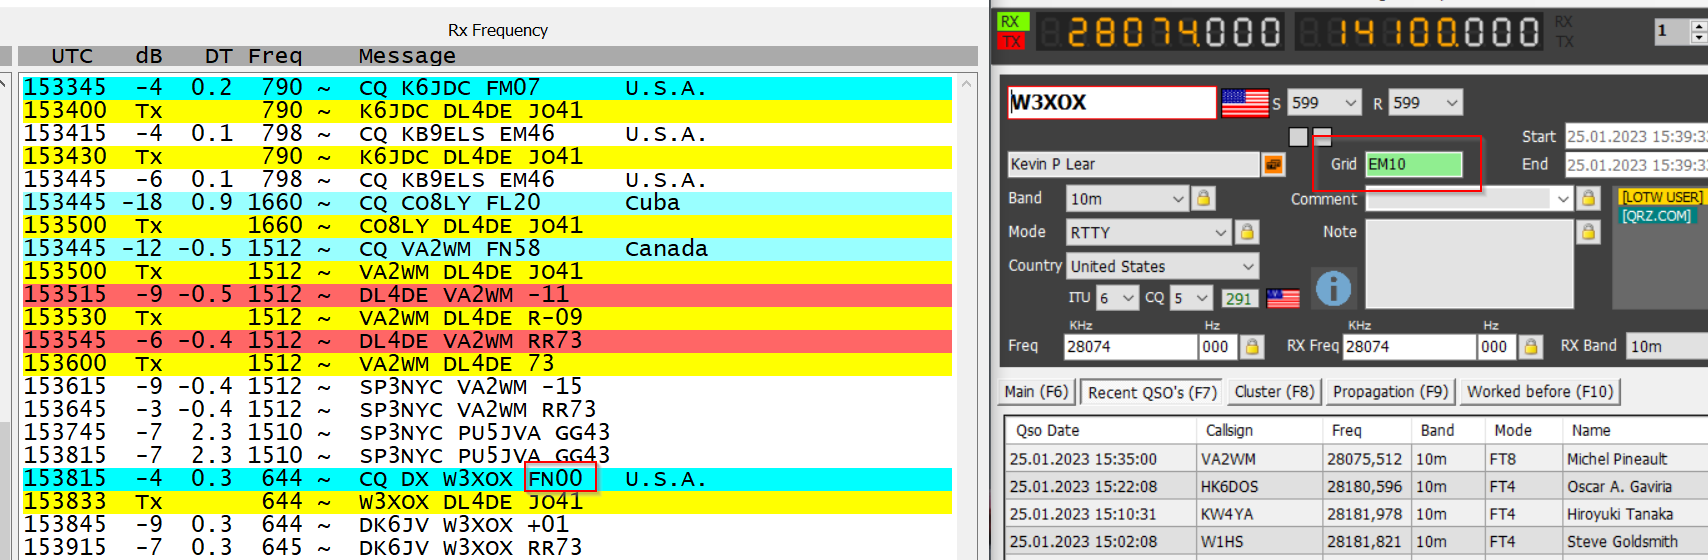Toggle the Note lock icon
This screenshot has height=560, width=1708.
1588,232
